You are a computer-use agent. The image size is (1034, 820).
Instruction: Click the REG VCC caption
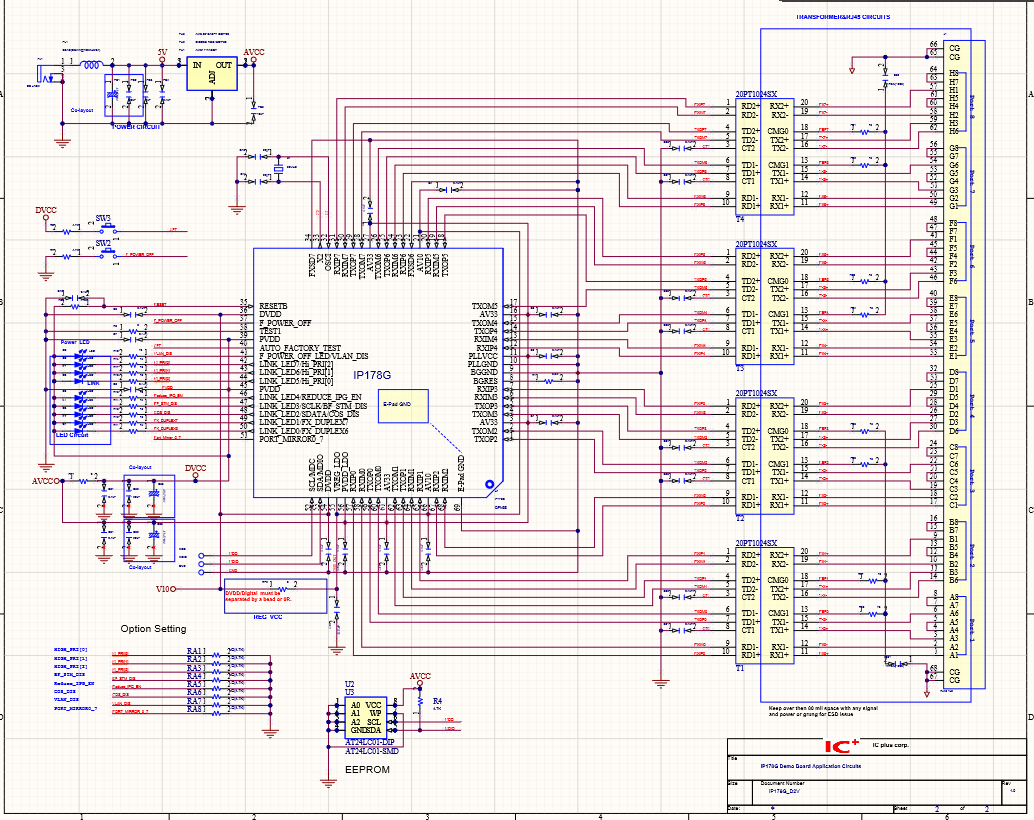[268, 617]
